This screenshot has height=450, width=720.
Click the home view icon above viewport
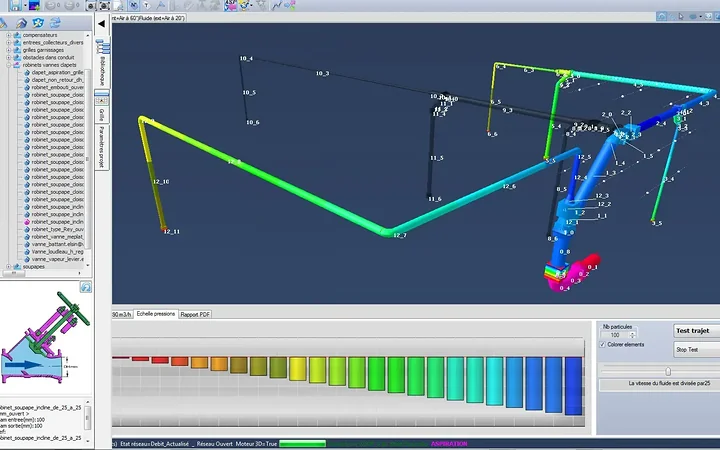click(662, 17)
